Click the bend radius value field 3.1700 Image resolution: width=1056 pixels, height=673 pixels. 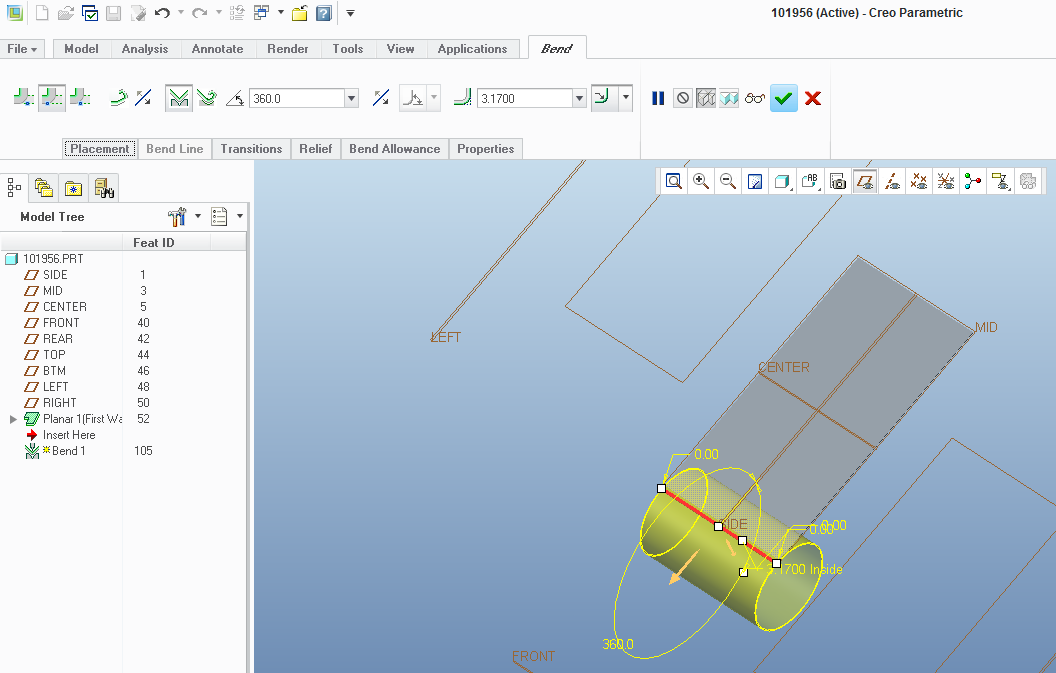(x=525, y=98)
